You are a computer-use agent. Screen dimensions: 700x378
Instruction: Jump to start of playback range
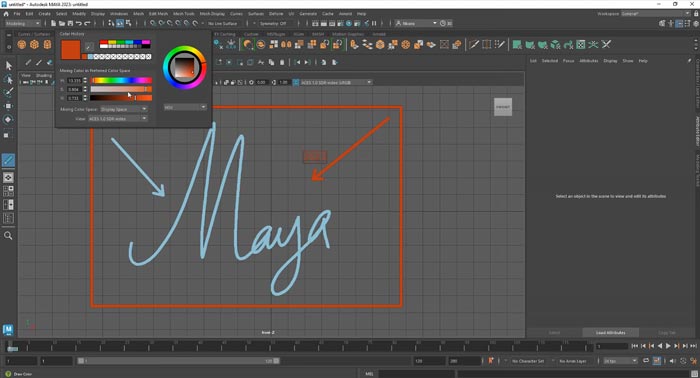634,346
